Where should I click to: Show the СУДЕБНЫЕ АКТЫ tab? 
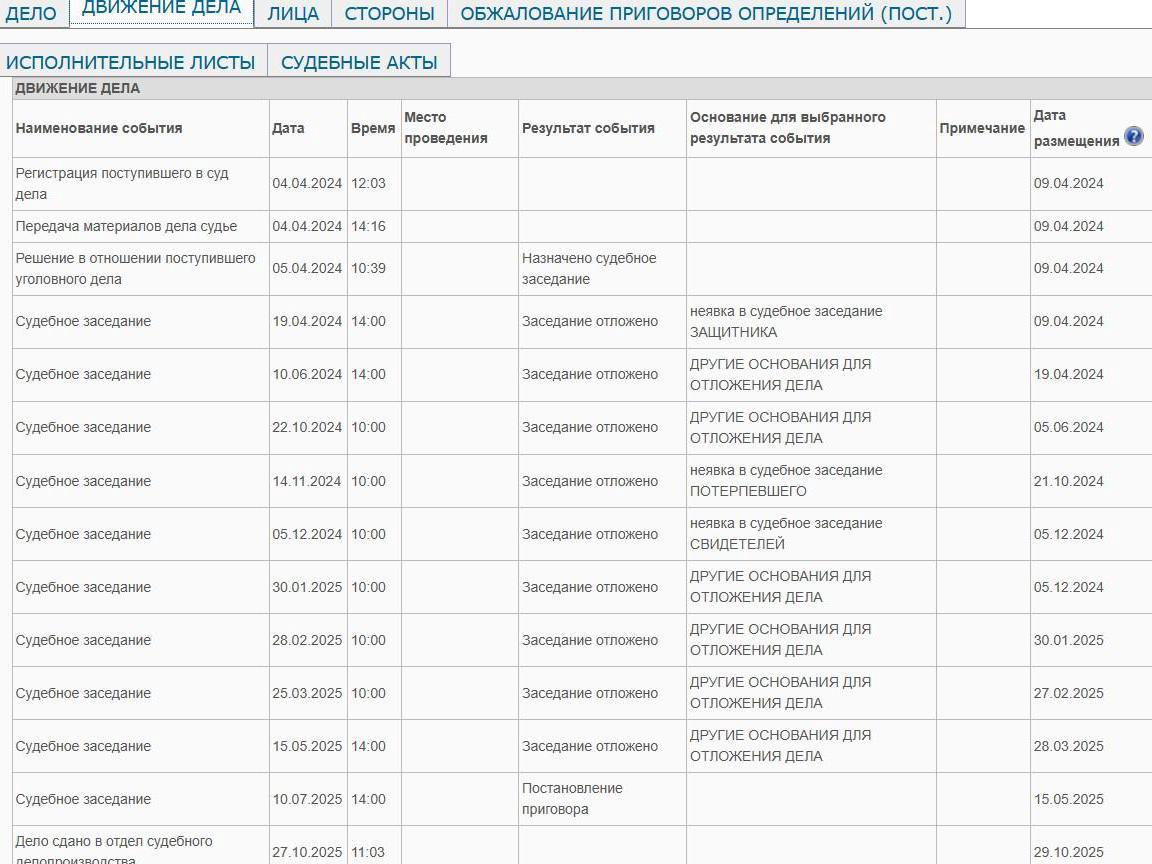359,62
